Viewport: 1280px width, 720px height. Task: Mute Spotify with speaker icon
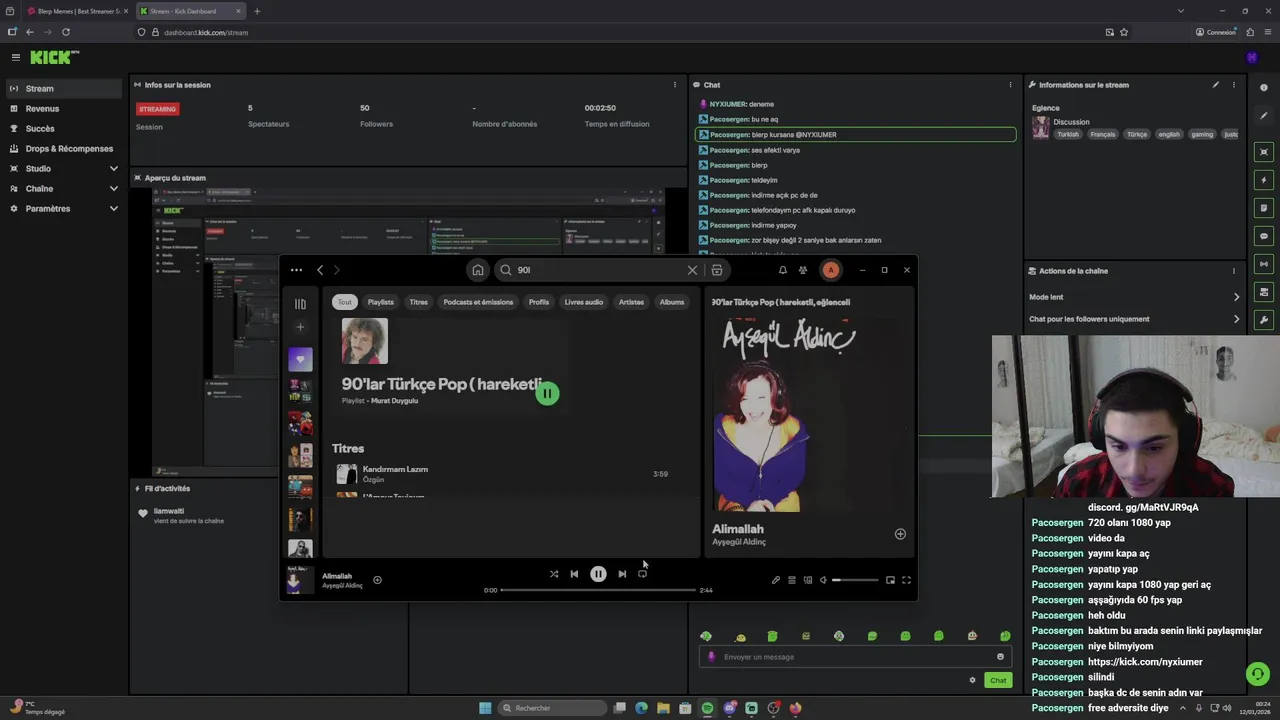(x=823, y=580)
